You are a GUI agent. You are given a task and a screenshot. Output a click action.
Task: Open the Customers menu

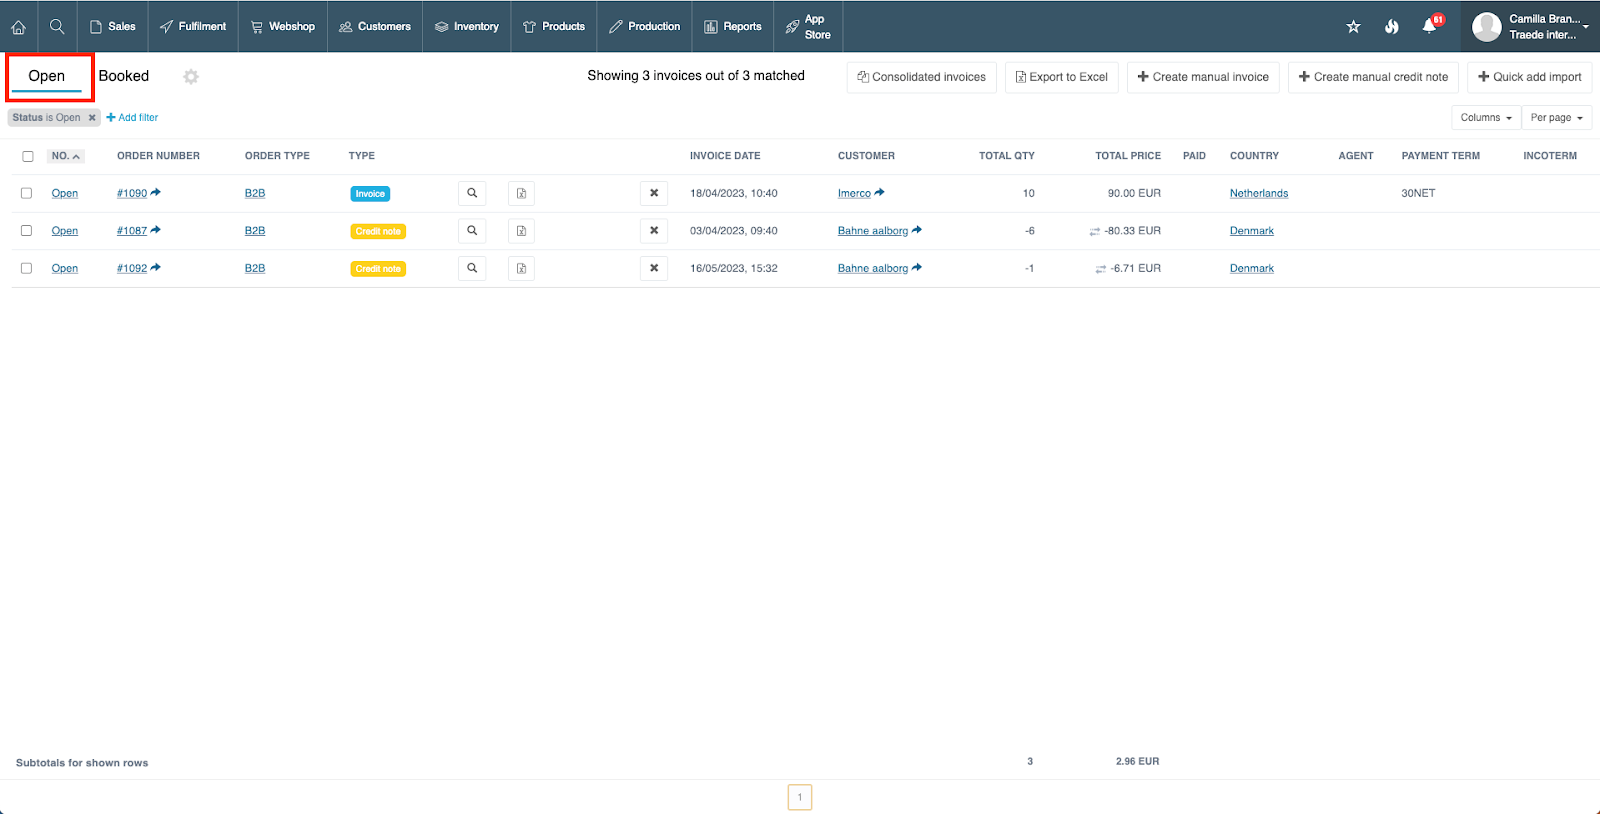click(375, 27)
